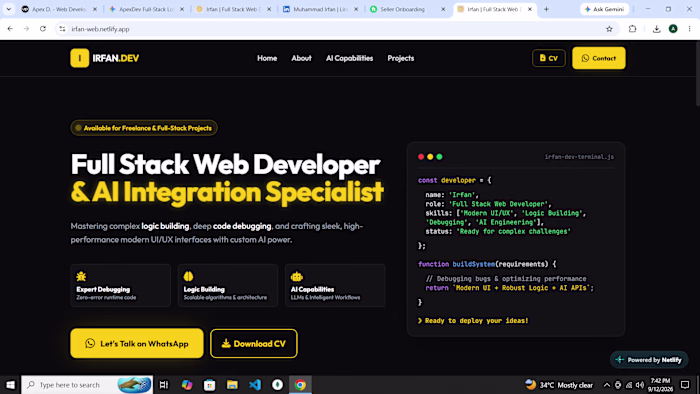Open the Chrome profile avatar
Image resolution: width=700 pixels, height=394 pixels.
(x=673, y=29)
